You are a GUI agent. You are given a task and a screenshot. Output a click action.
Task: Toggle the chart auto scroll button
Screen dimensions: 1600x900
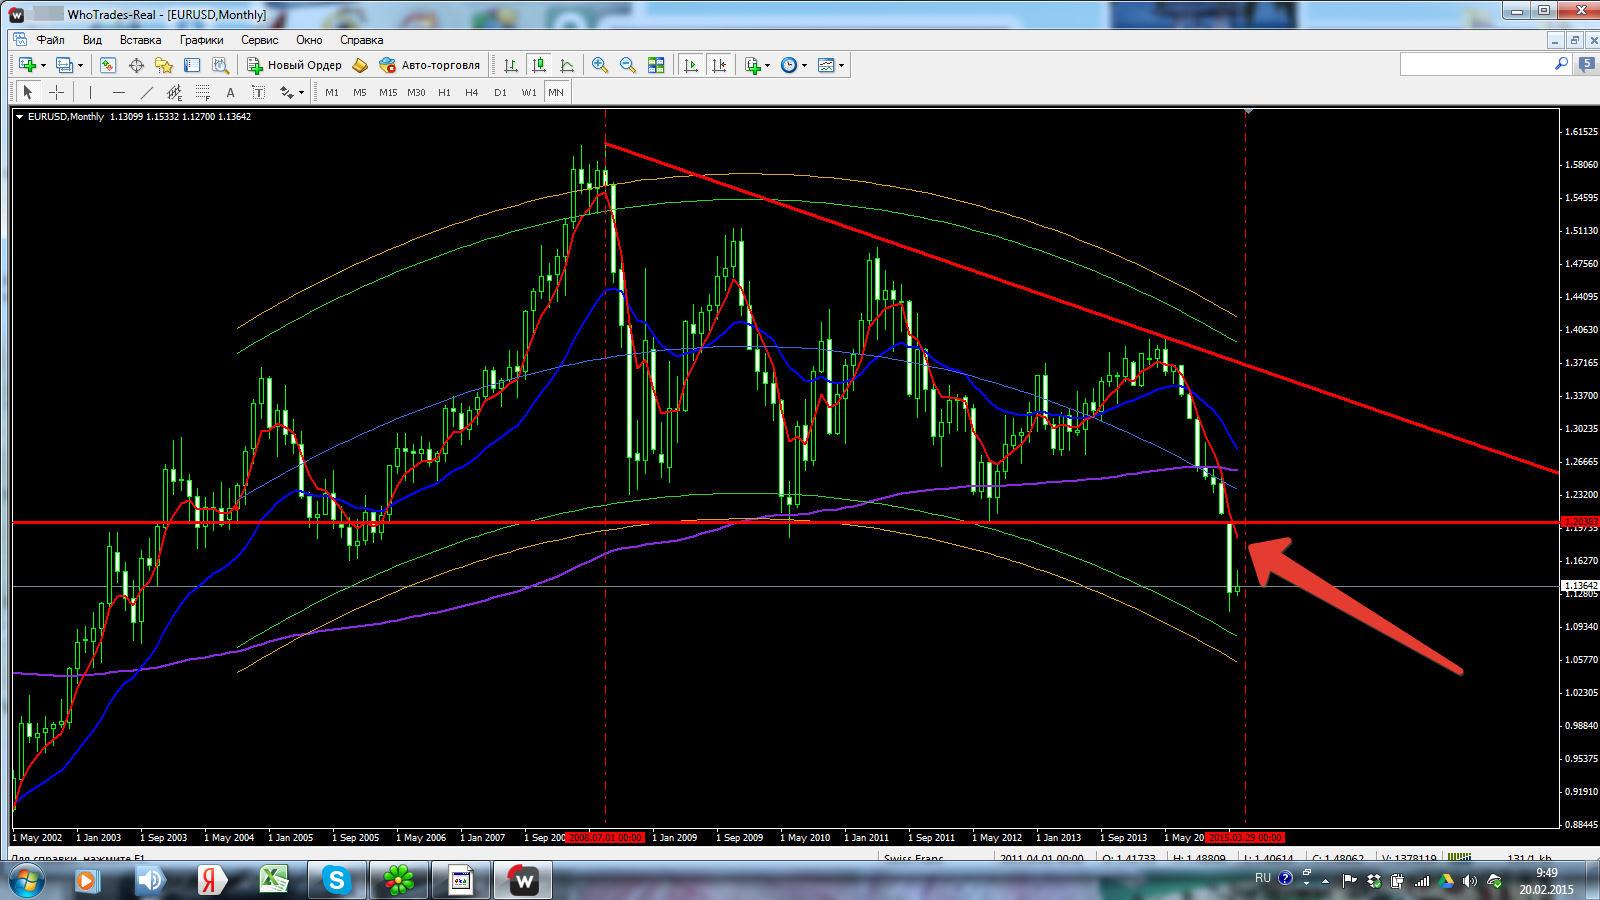click(691, 65)
